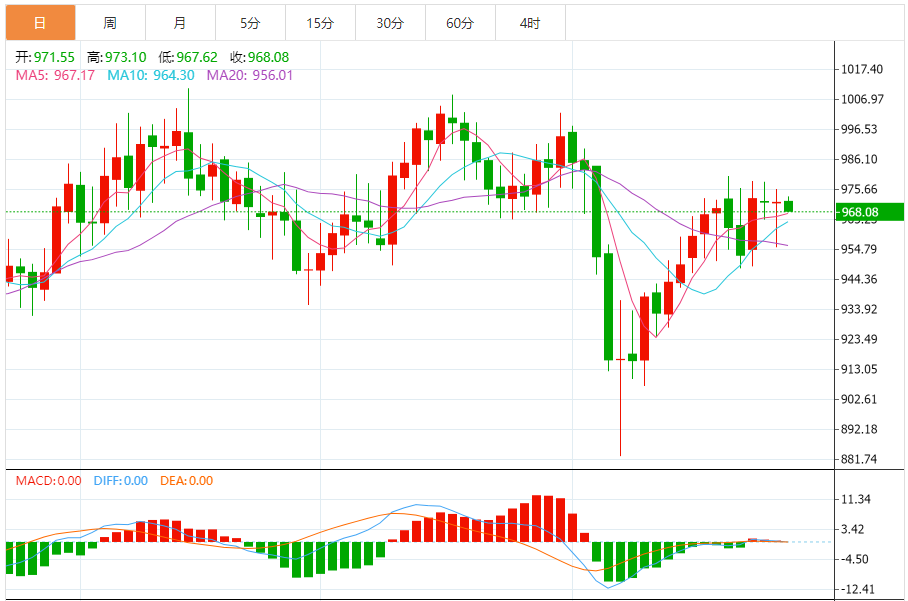Click the 1017.40 price axis label

tap(862, 69)
